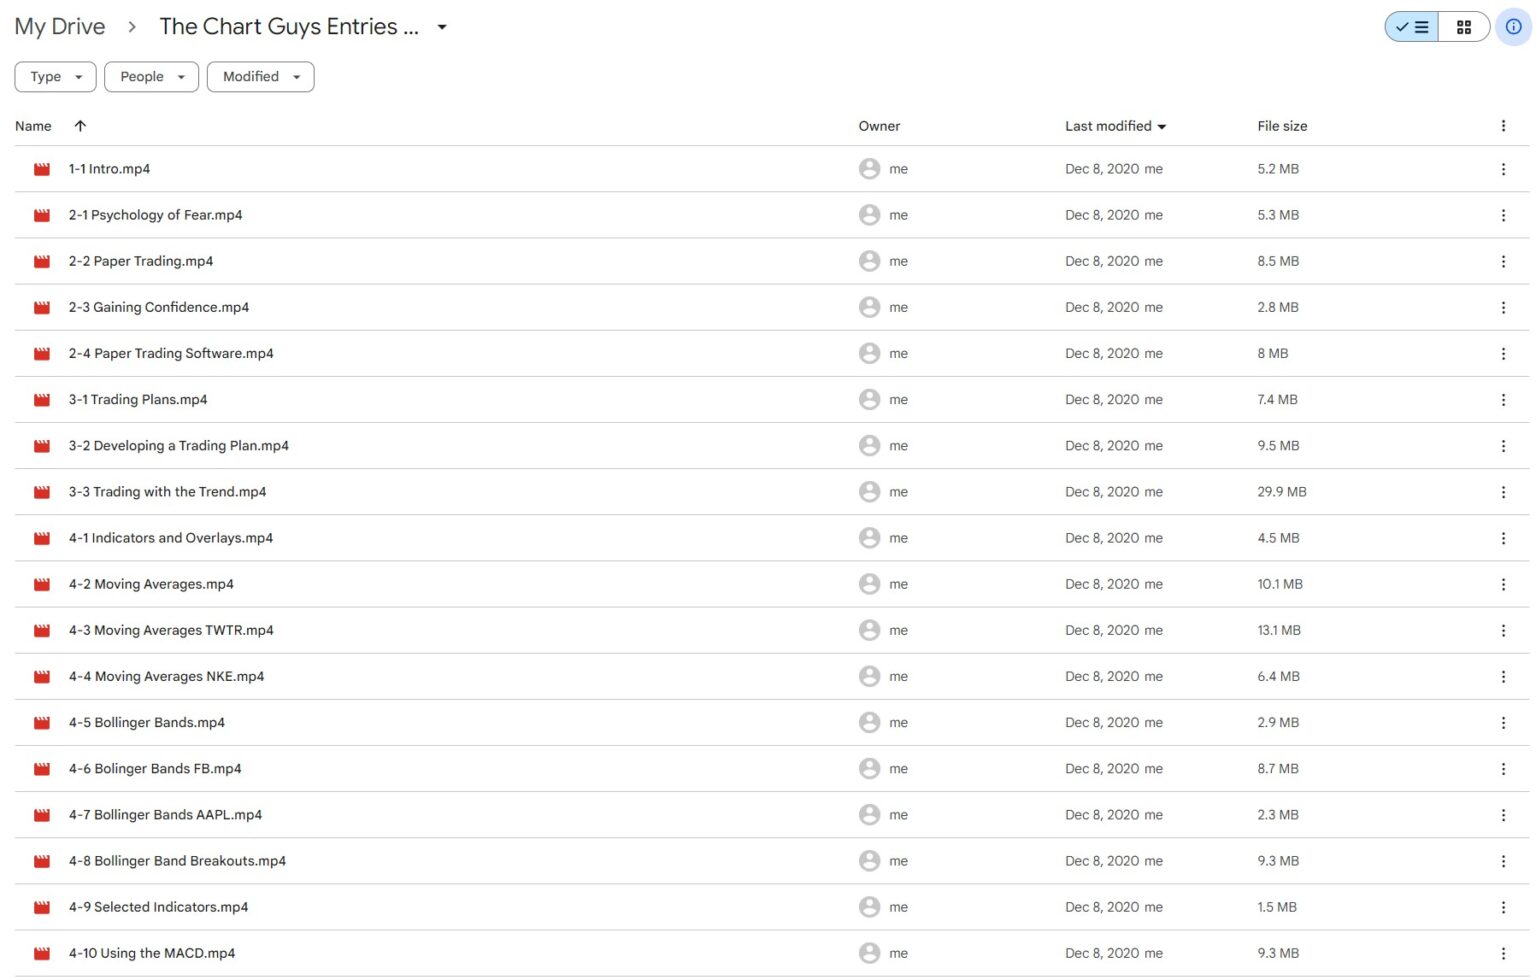Viewport: 1536px width, 980px height.
Task: Select the 4-2 Moving Averages.mp4 file
Action: (x=151, y=585)
